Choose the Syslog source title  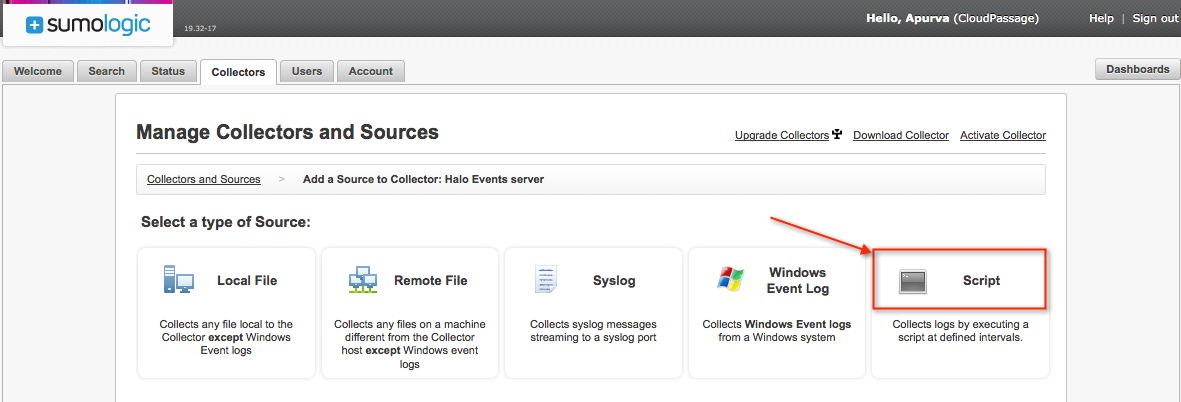click(x=614, y=281)
